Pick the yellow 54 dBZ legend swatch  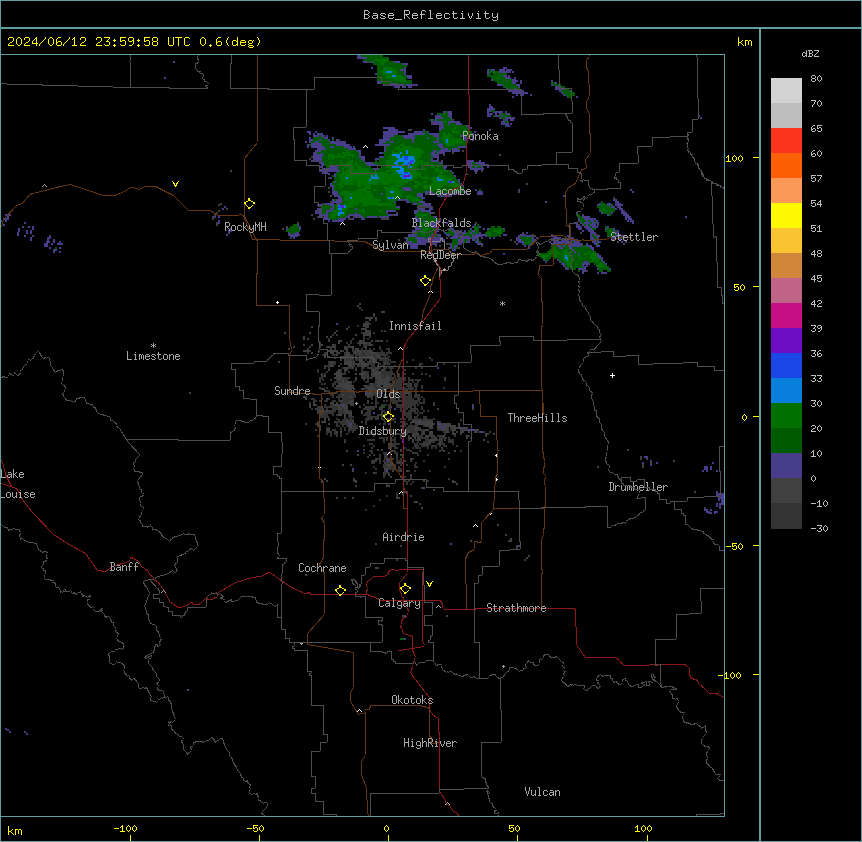(786, 215)
